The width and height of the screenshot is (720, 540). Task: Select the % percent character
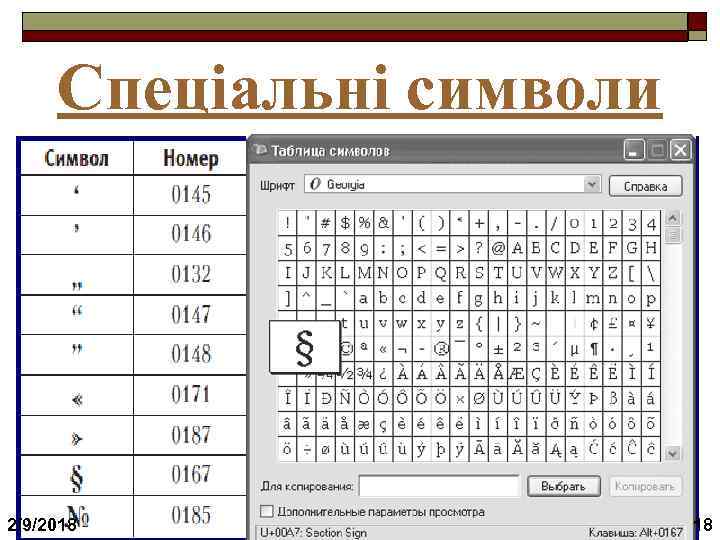(x=364, y=223)
